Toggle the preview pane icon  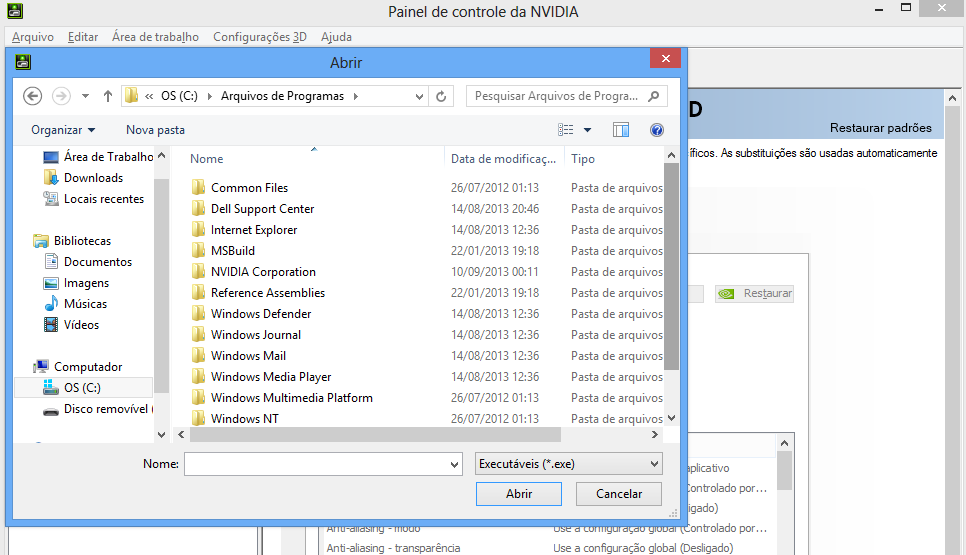(x=621, y=130)
